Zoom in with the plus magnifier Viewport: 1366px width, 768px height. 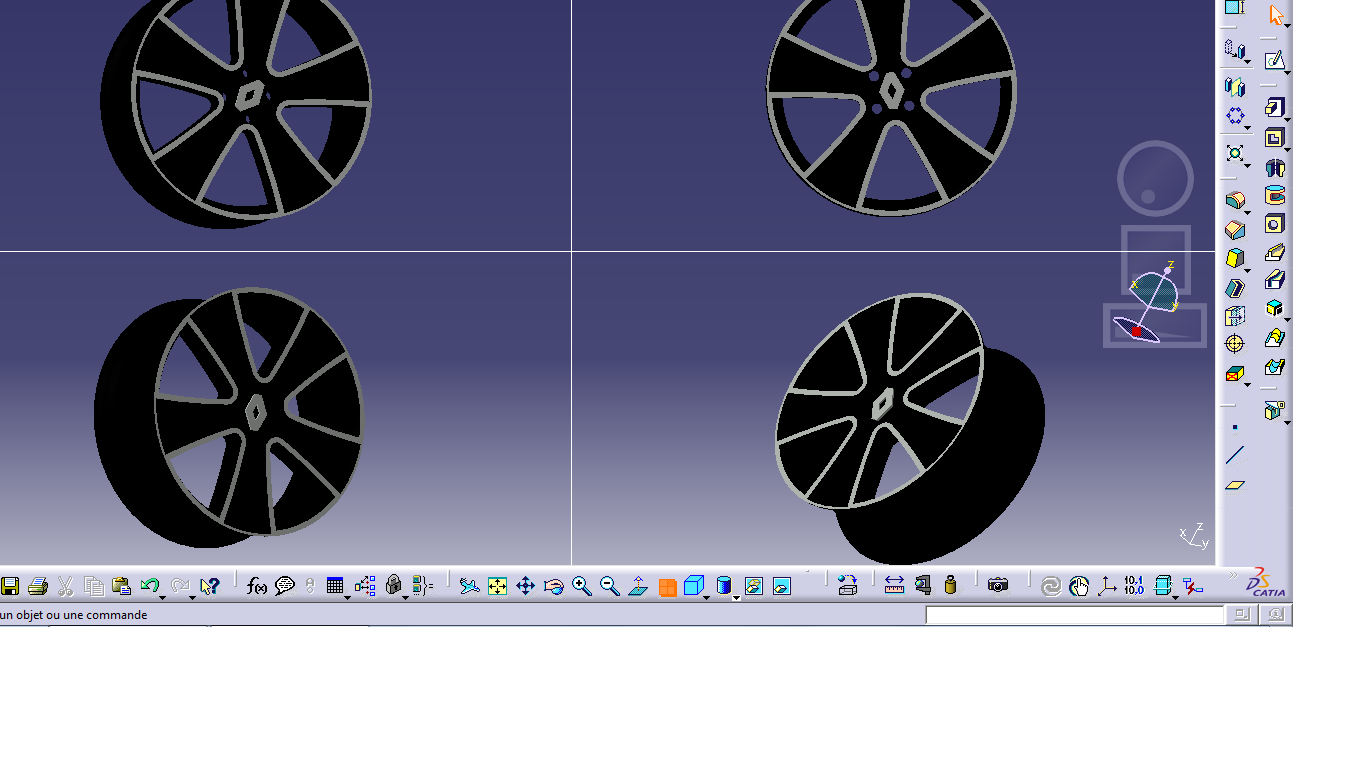pyautogui.click(x=582, y=586)
